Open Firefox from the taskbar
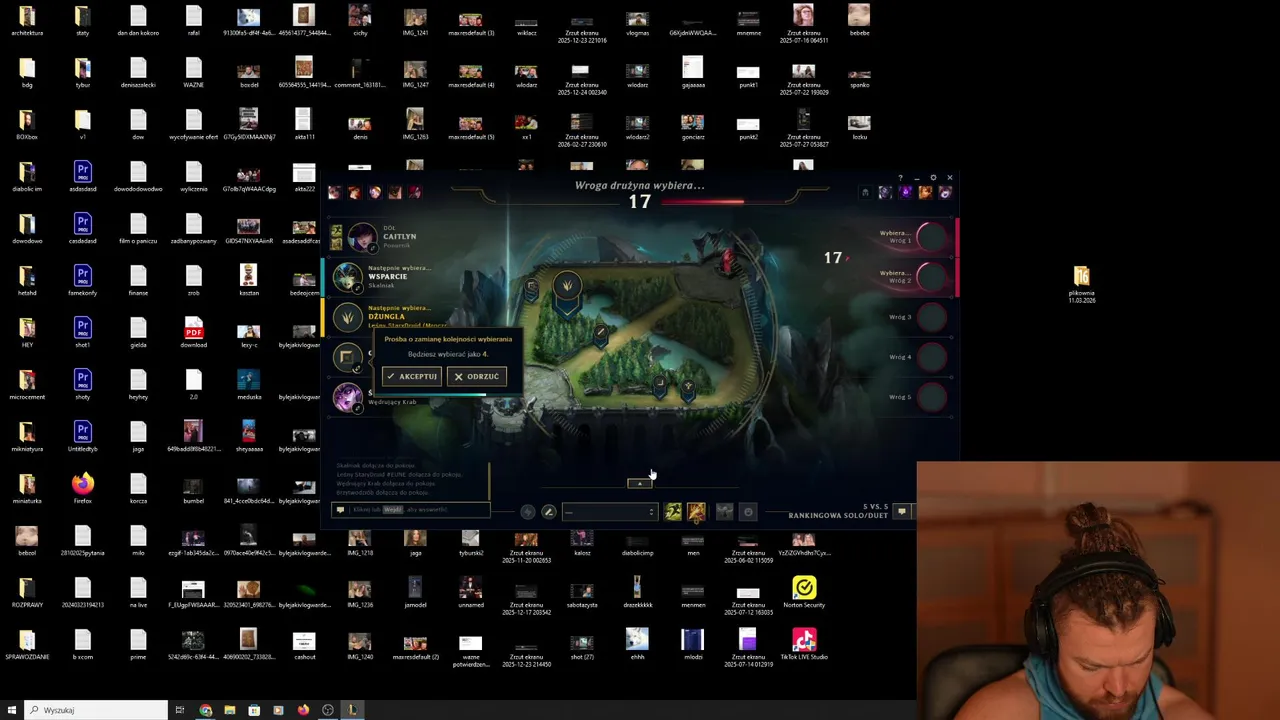Viewport: 1280px width, 720px height. pyautogui.click(x=303, y=710)
